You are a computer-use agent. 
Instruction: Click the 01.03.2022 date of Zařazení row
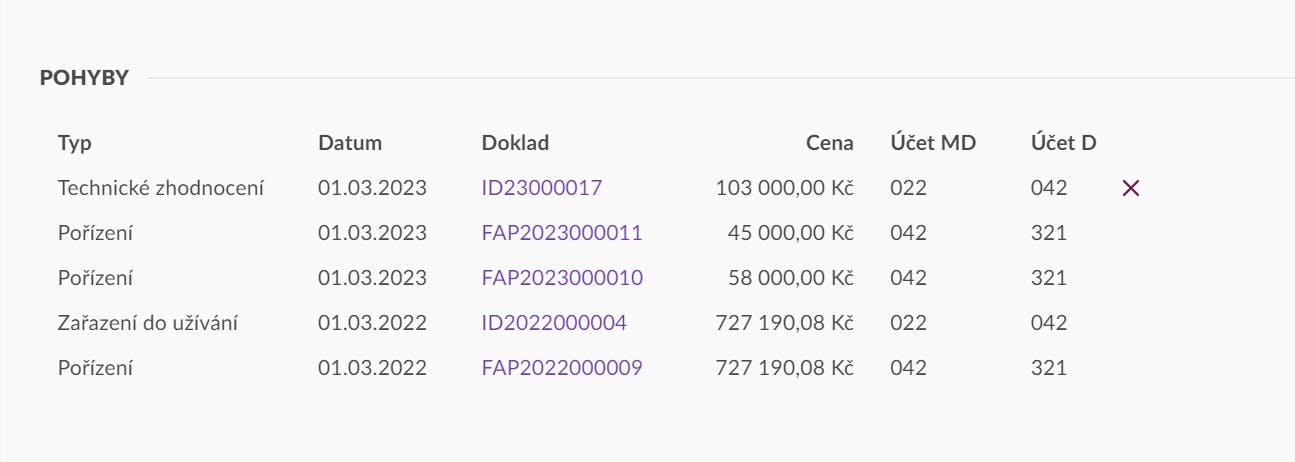pos(372,323)
